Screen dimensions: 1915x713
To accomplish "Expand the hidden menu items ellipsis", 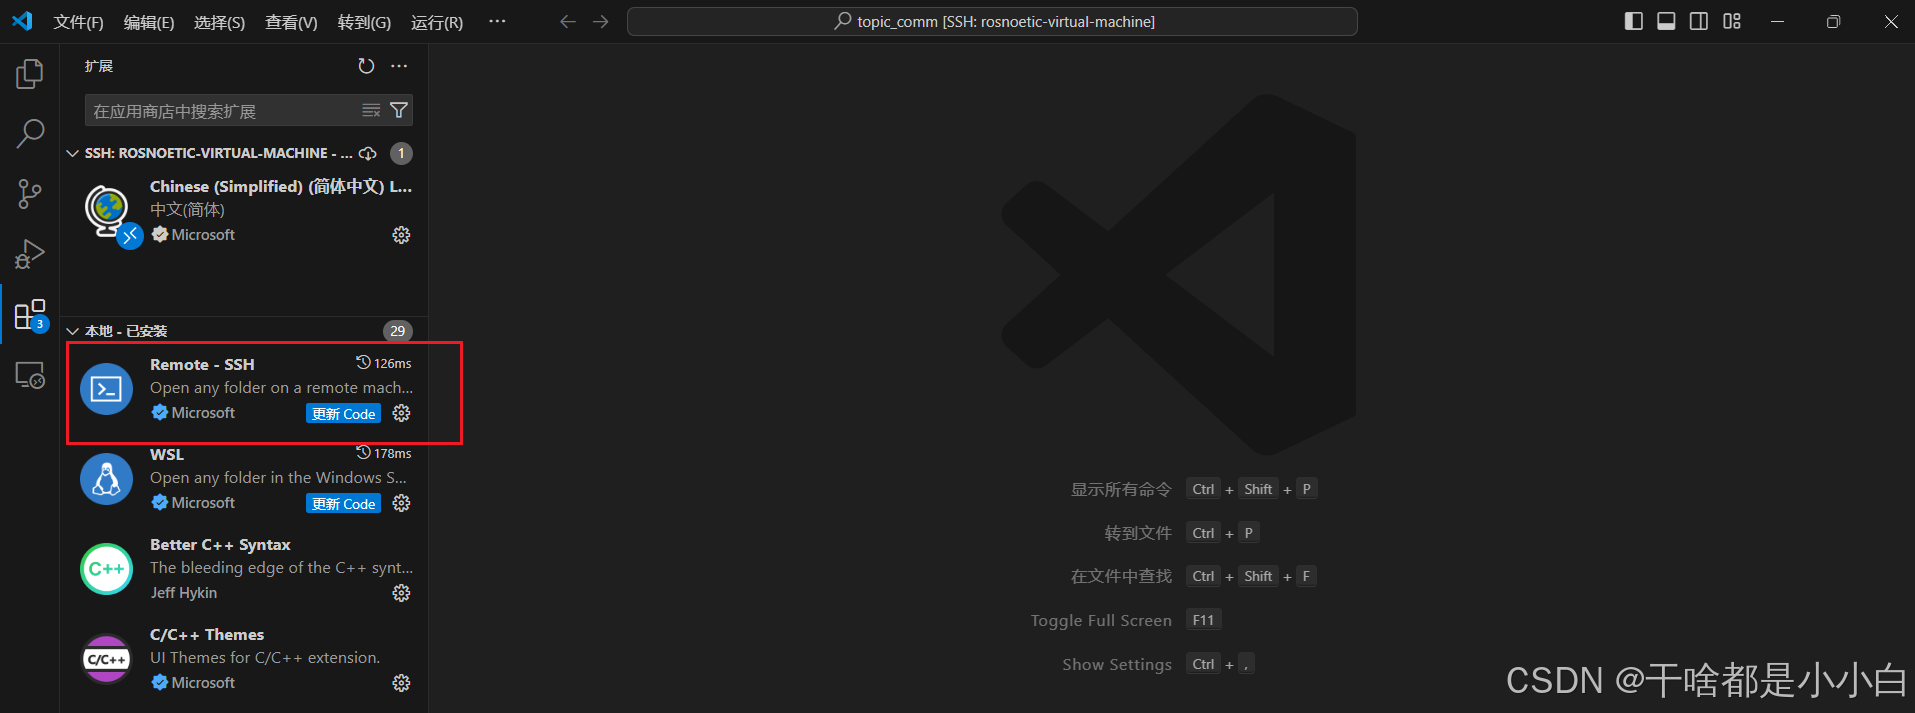I will click(x=497, y=21).
